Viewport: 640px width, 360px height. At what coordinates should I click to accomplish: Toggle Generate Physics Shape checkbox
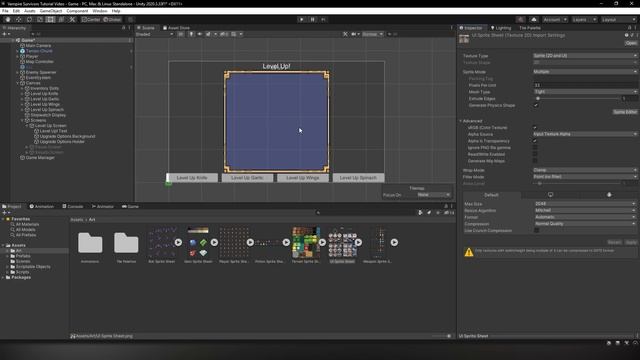pos(536,105)
